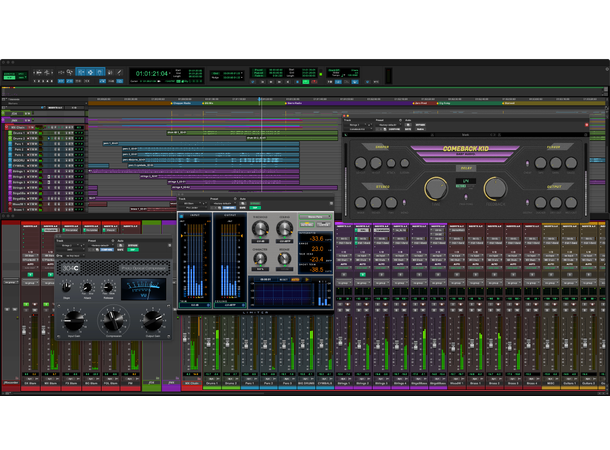Viewport: 610px width, 450px height.
Task: Open the limiter preset selector dropdown
Action: [315, 217]
